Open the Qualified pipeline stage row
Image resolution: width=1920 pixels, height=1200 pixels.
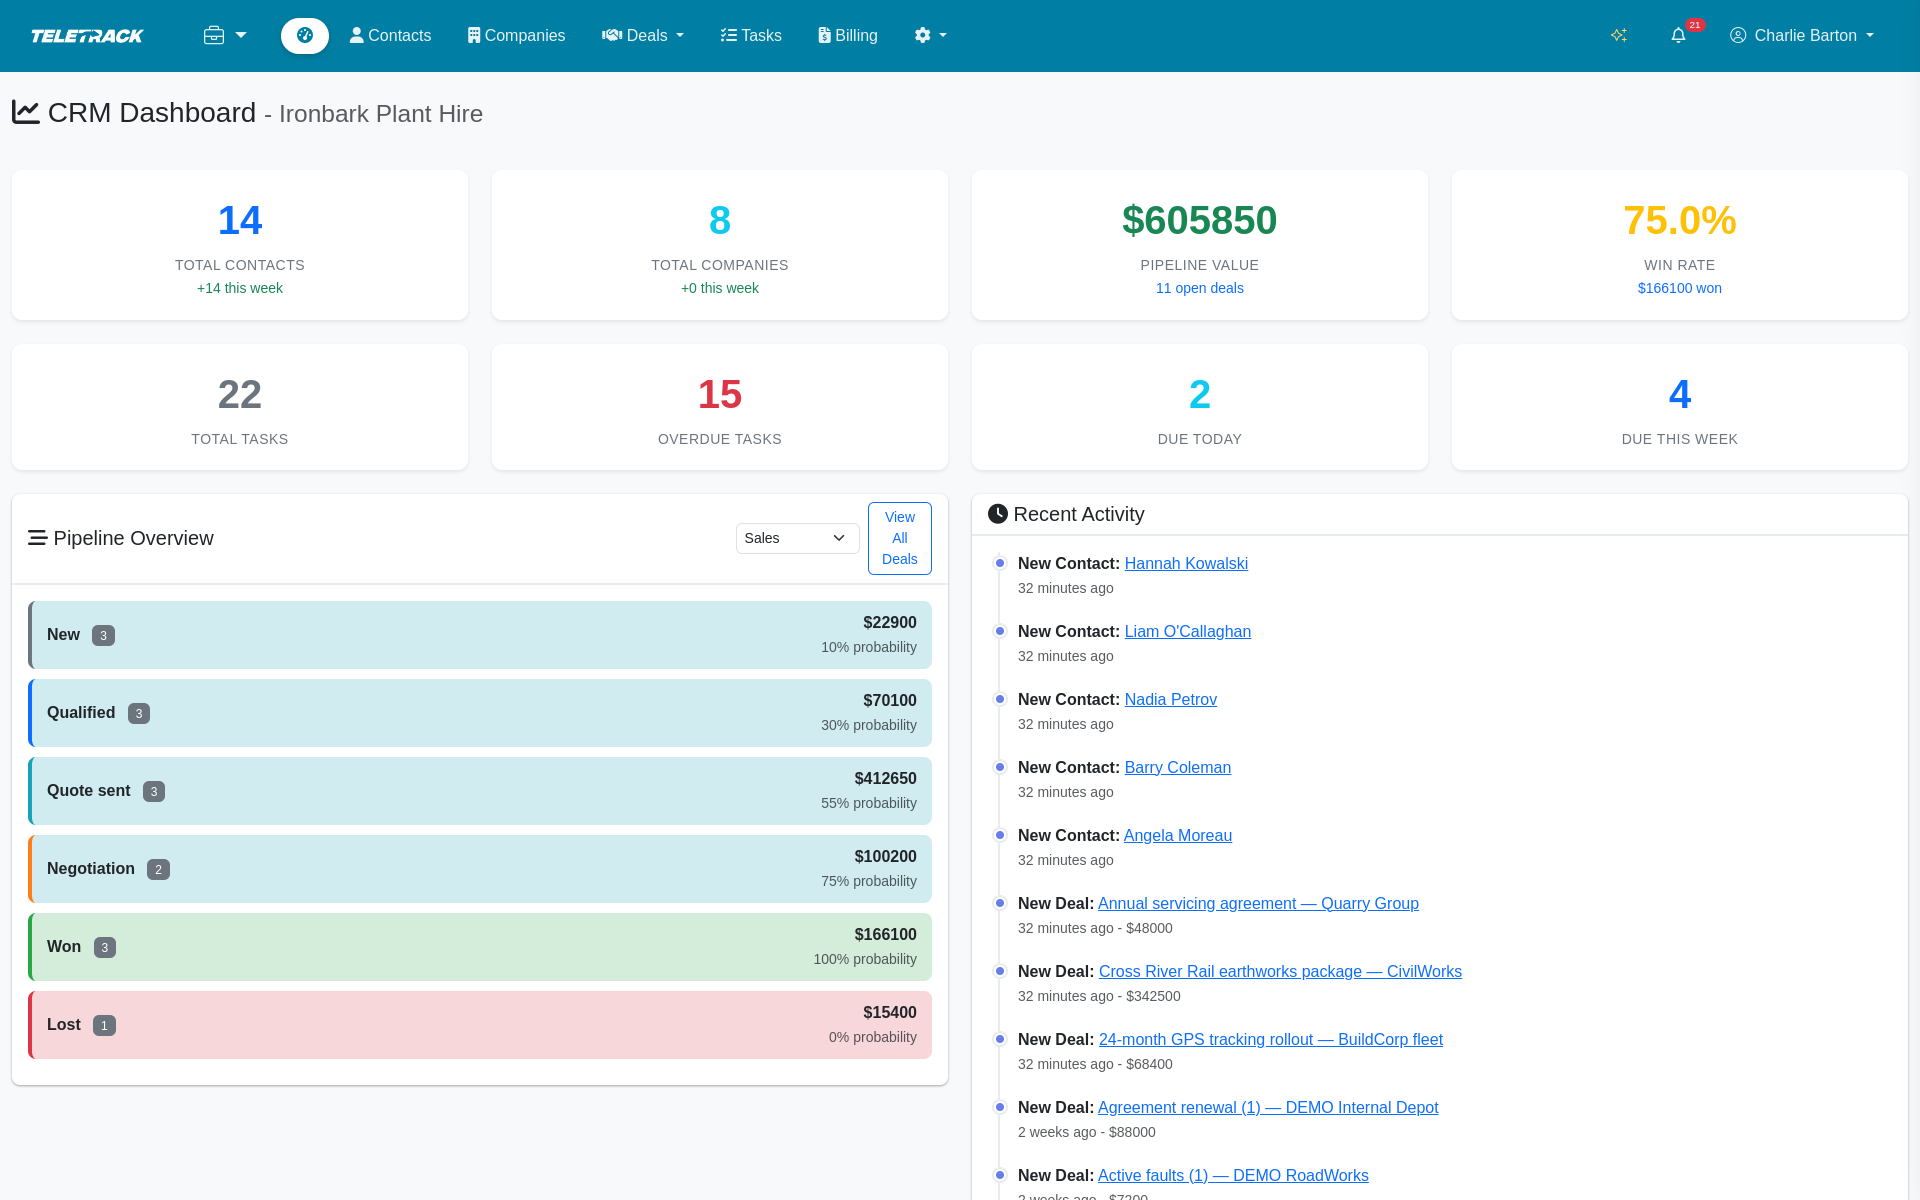(x=480, y=713)
